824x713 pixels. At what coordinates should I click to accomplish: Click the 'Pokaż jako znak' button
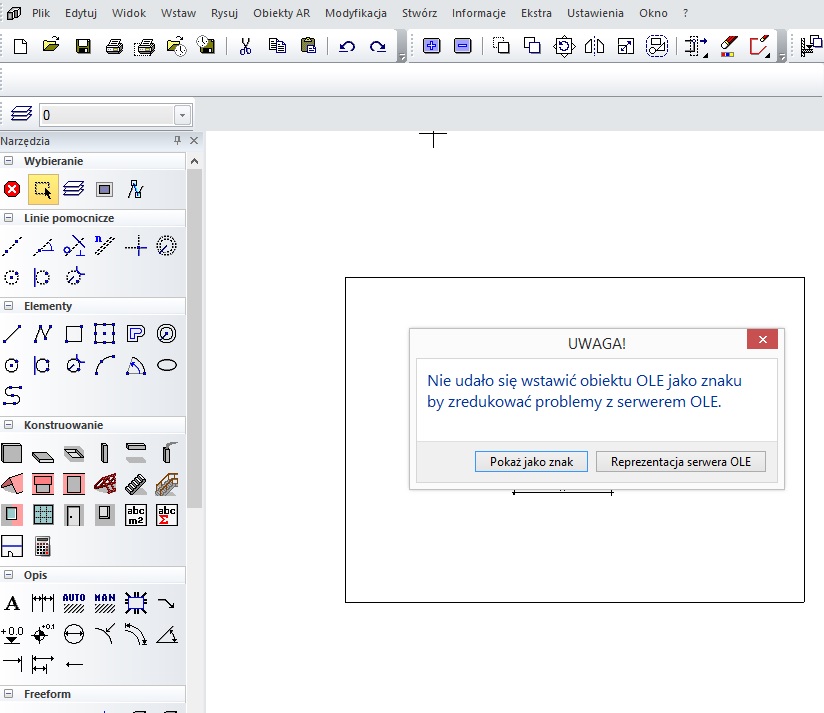[x=531, y=461]
